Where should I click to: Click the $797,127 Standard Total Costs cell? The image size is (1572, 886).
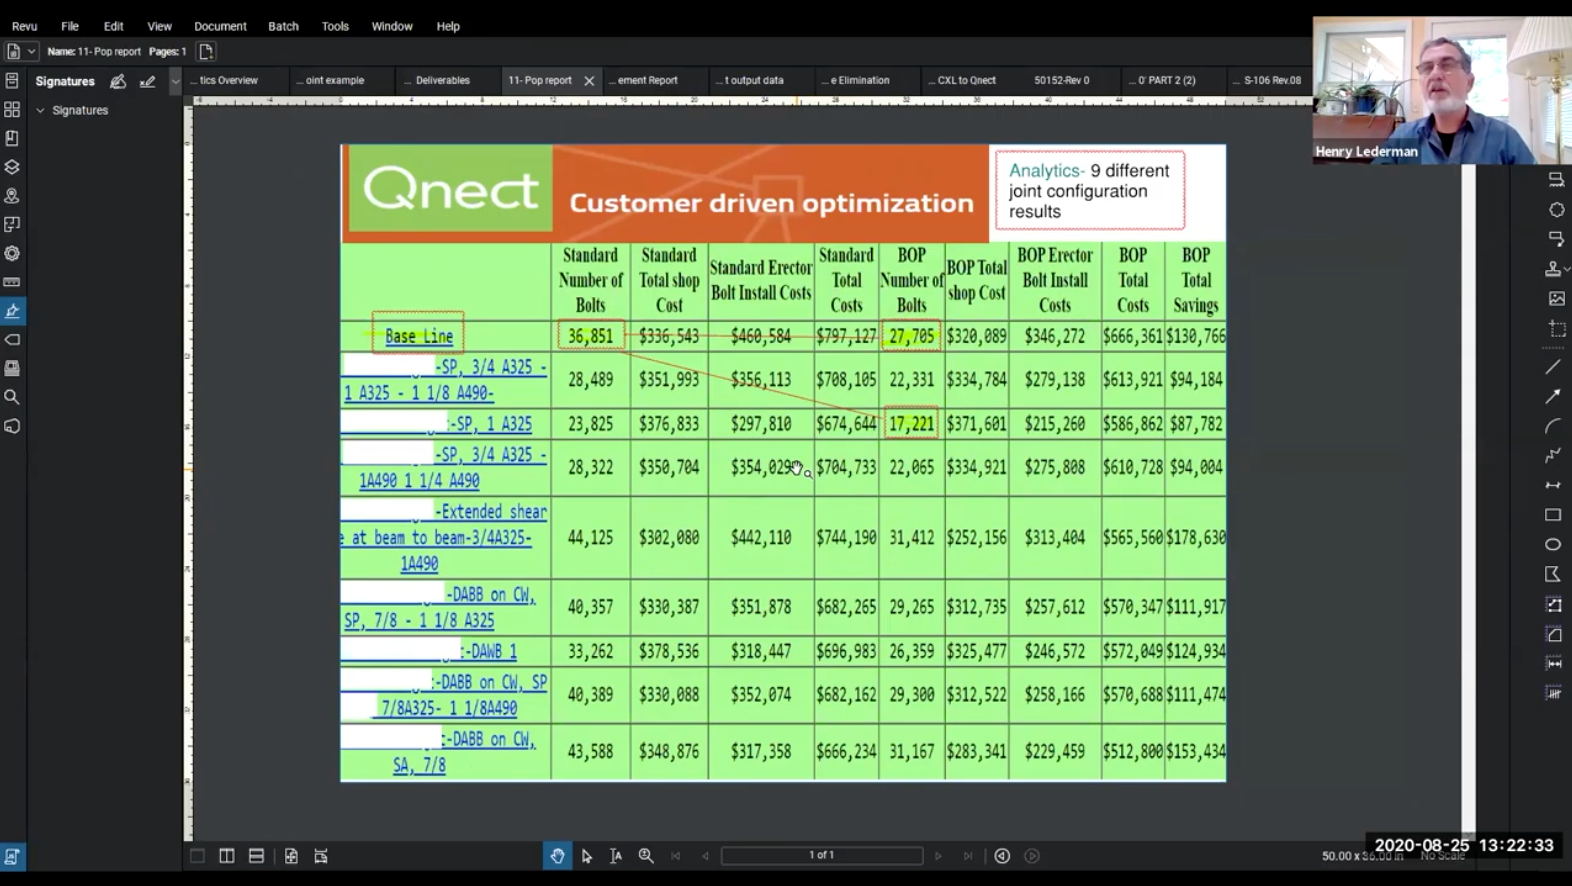click(846, 336)
